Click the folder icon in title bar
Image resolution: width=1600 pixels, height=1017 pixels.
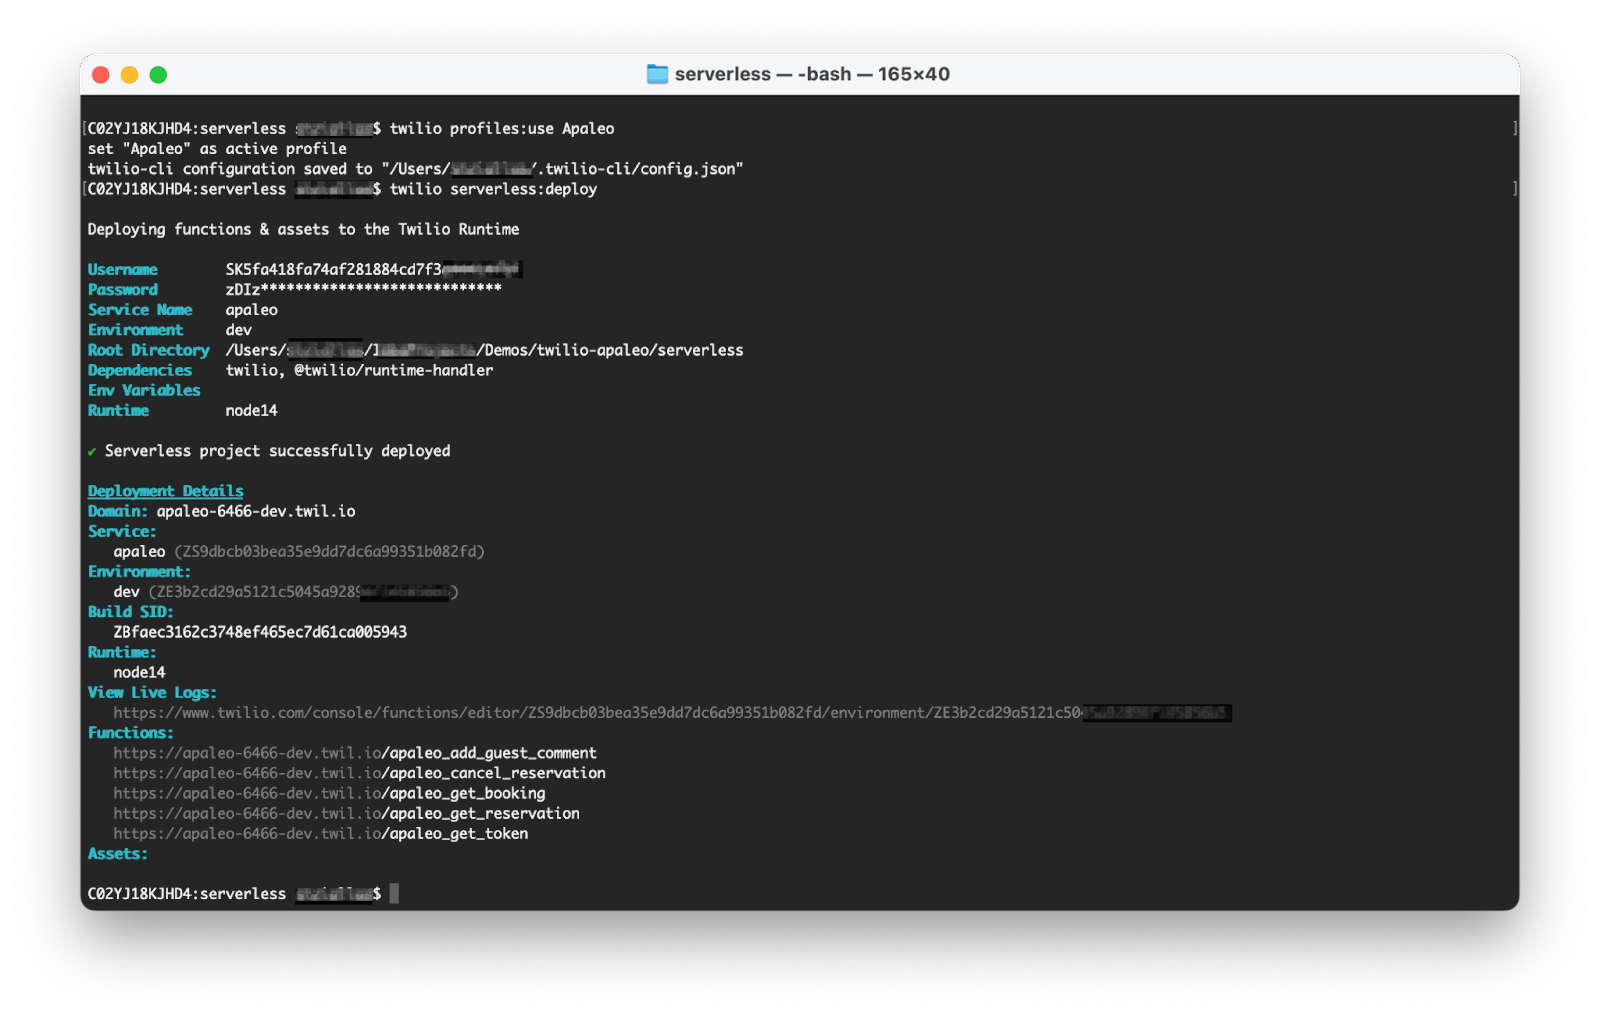pyautogui.click(x=657, y=74)
